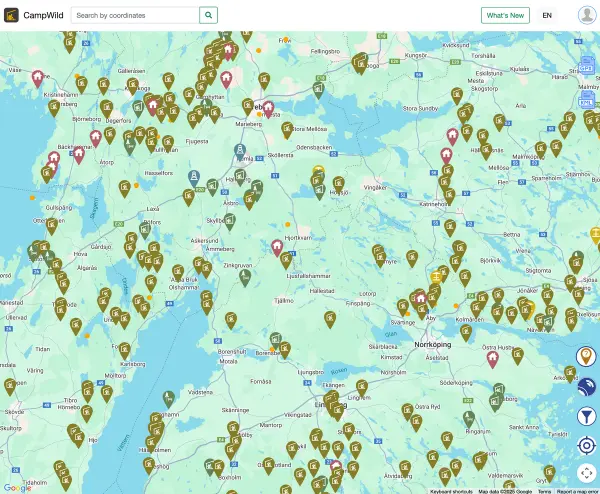
Task: Select the blue tower marker near Hasselfors
Action: (194, 178)
